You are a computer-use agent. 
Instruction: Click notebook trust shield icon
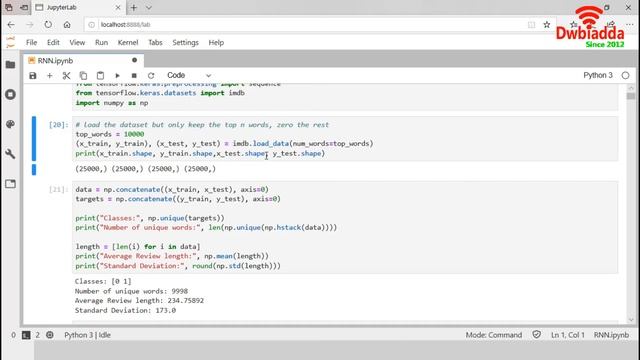point(536,335)
